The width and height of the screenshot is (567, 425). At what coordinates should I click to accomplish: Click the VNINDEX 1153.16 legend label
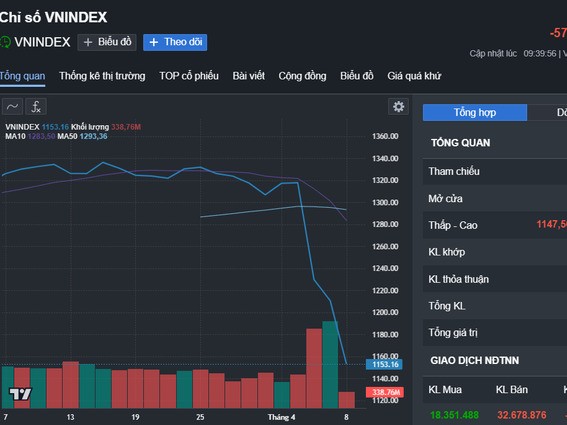point(37,127)
